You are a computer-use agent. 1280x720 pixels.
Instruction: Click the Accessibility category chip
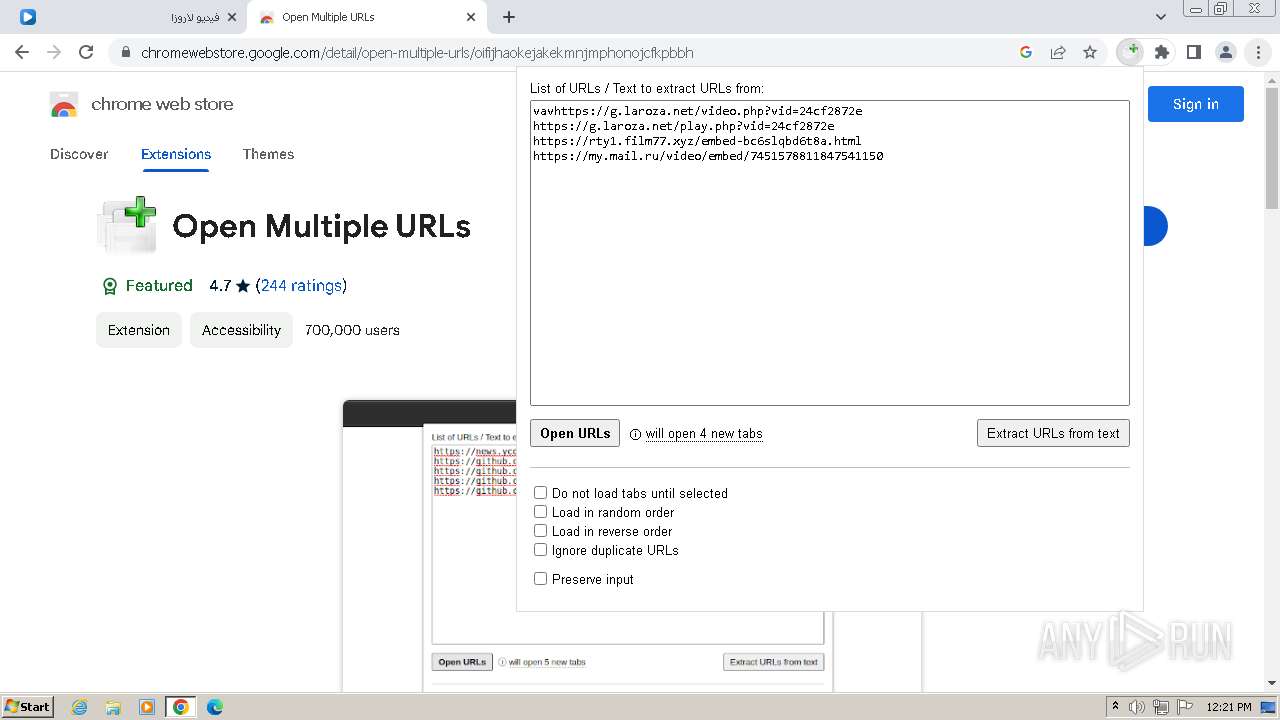[x=241, y=330]
